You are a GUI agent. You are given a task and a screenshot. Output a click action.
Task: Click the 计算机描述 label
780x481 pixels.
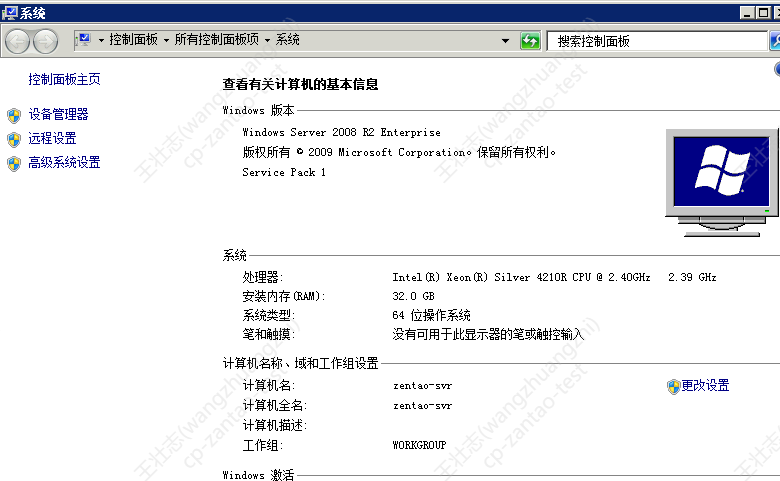point(275,425)
